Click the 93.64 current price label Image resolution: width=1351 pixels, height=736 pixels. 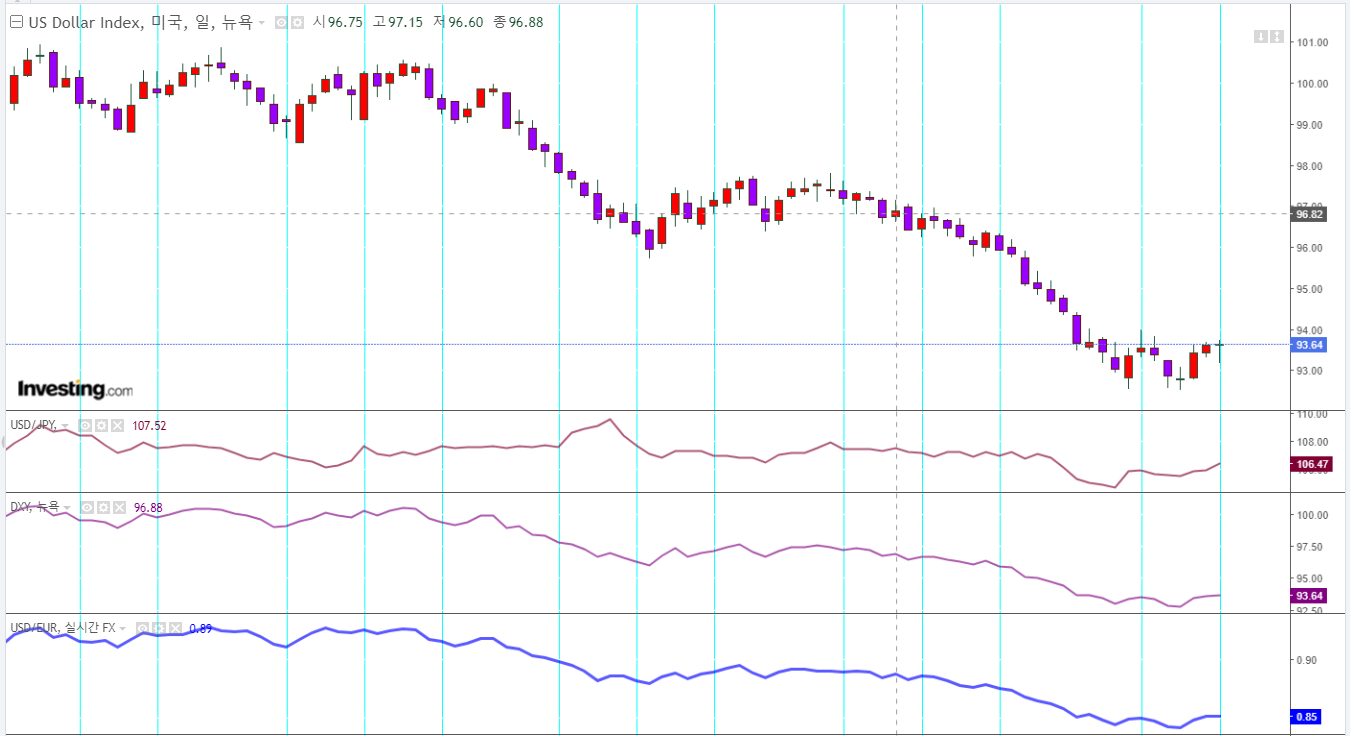[x=1310, y=344]
